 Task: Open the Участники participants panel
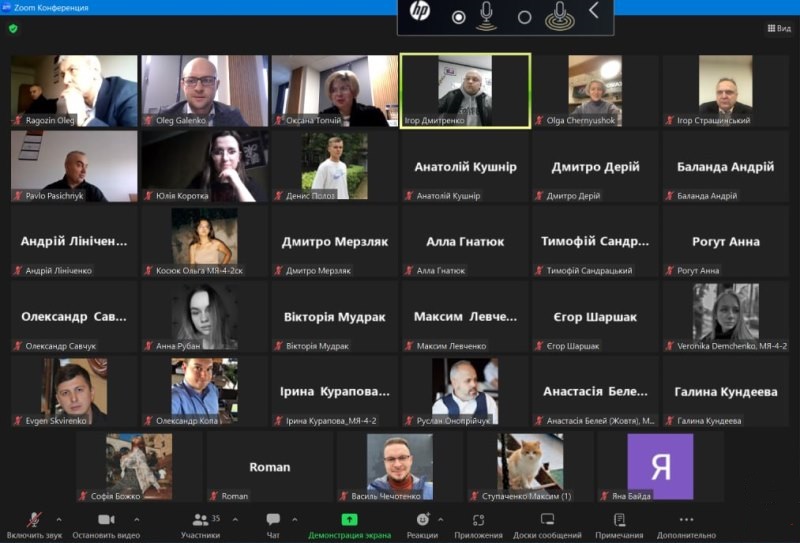click(201, 526)
